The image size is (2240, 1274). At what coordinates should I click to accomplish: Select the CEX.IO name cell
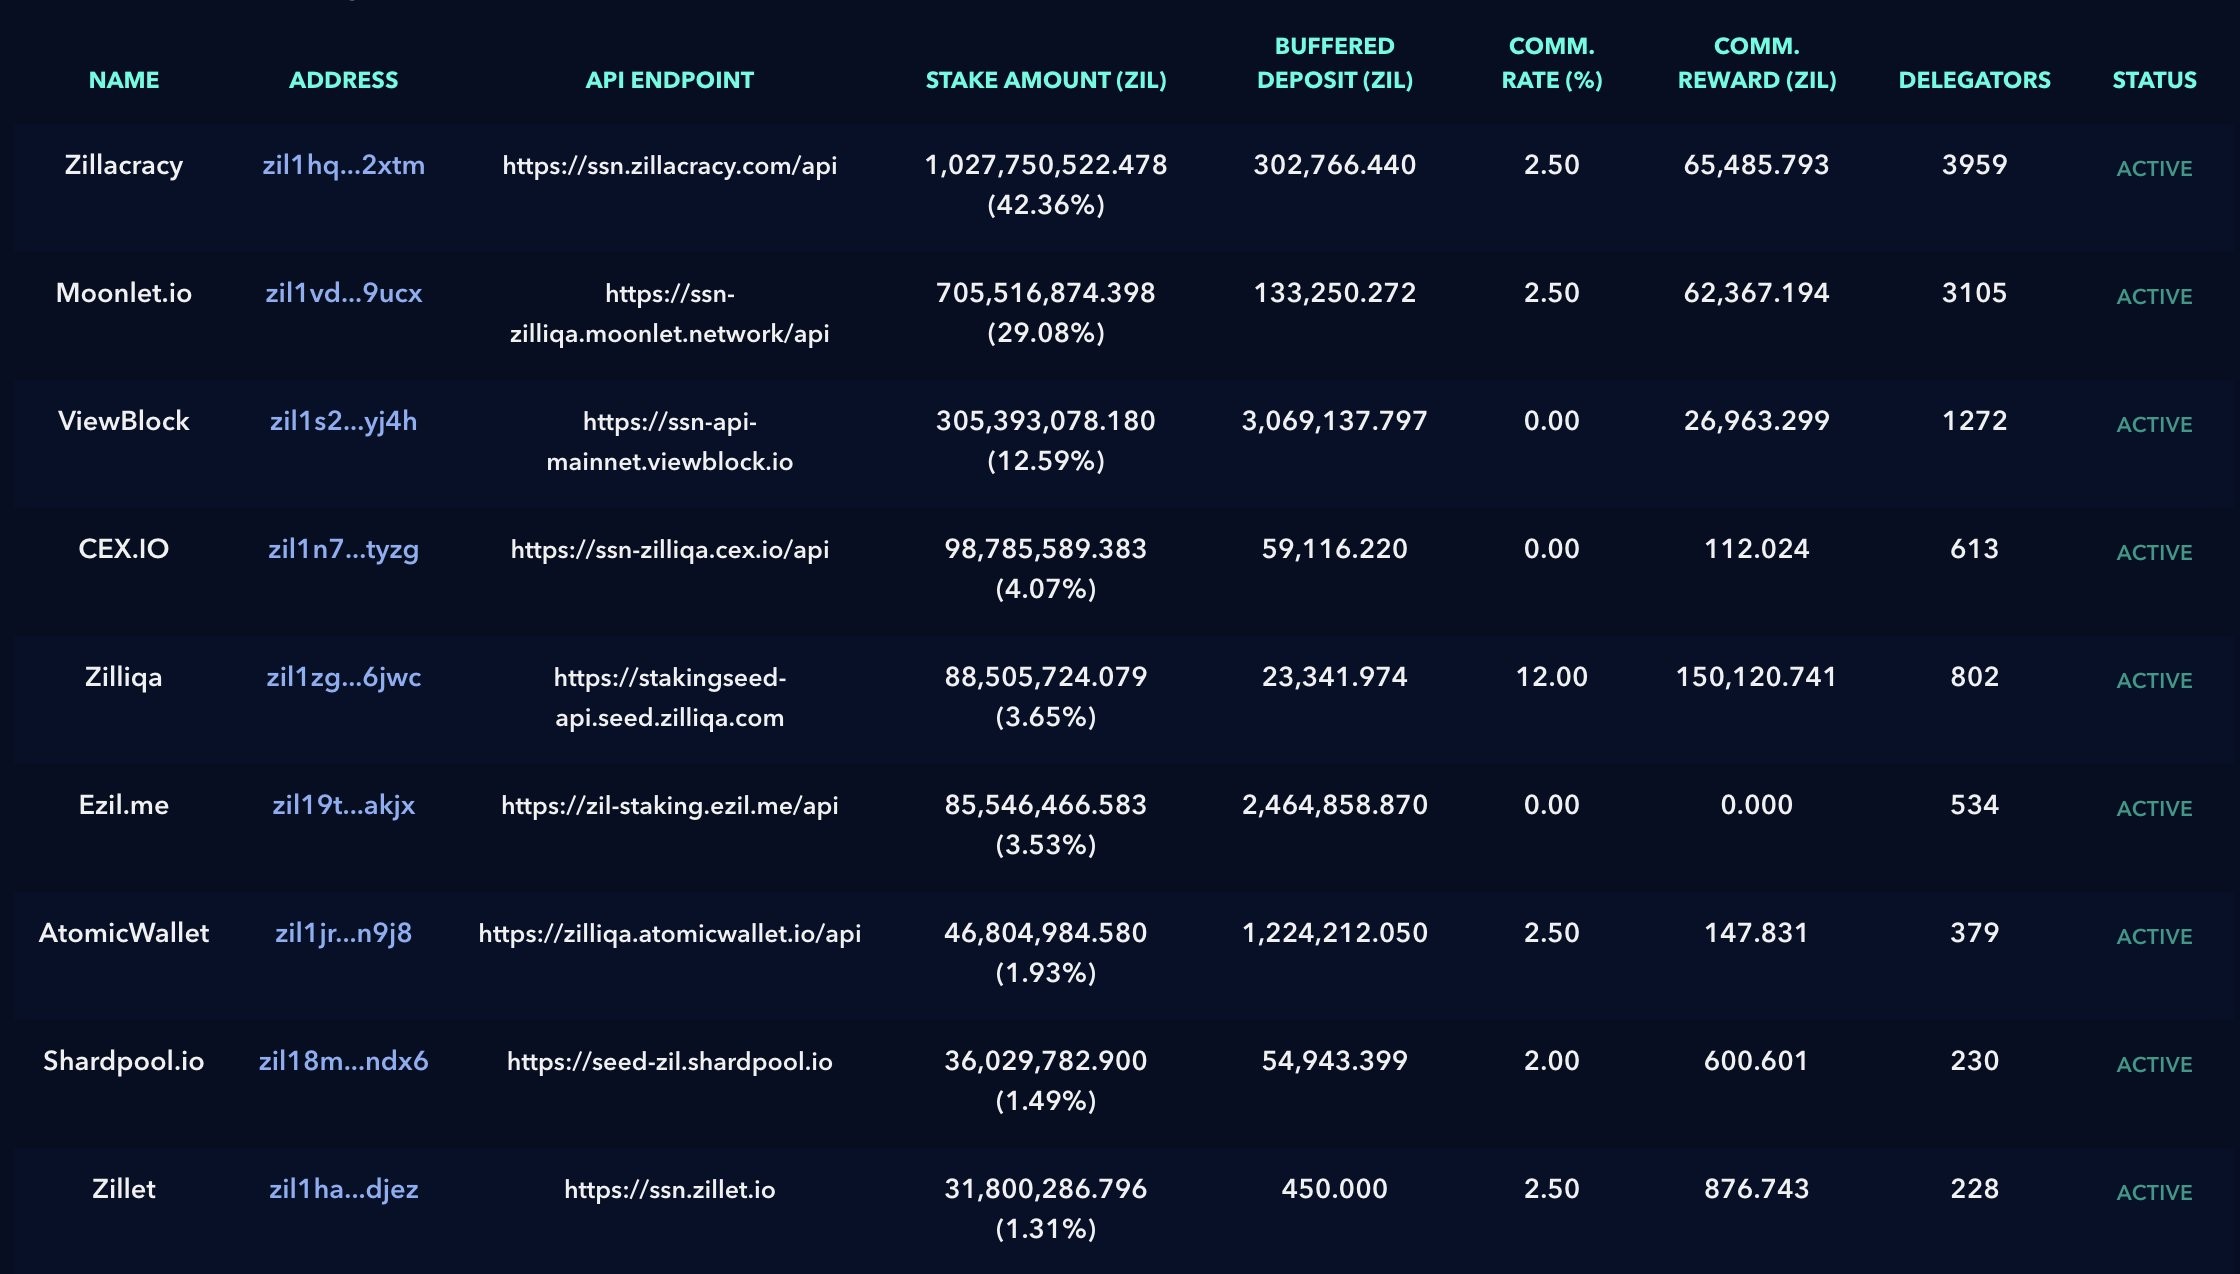point(124,549)
